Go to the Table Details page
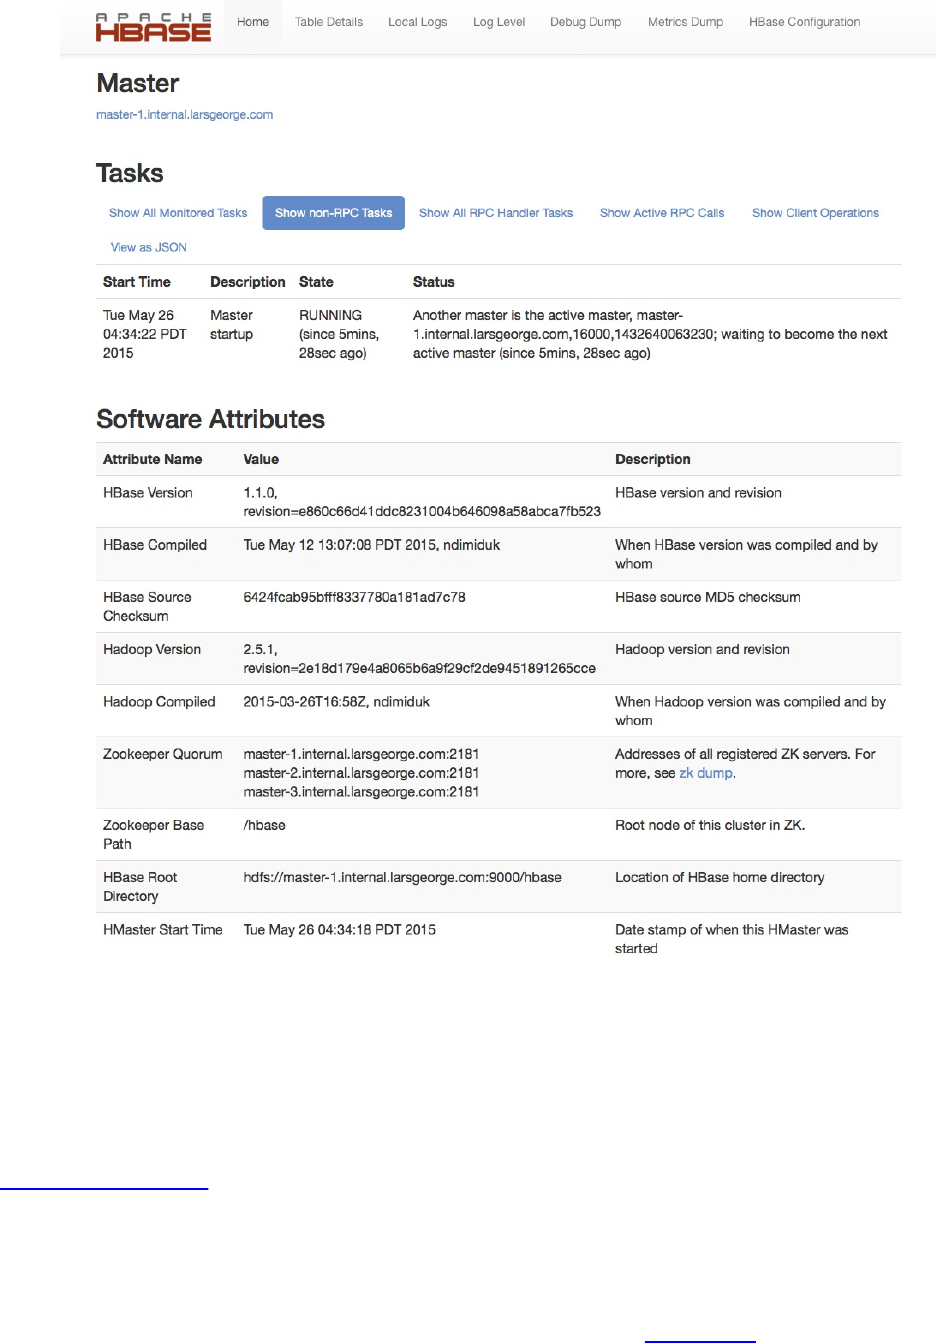Image resolution: width=937 pixels, height=1343 pixels. click(329, 22)
